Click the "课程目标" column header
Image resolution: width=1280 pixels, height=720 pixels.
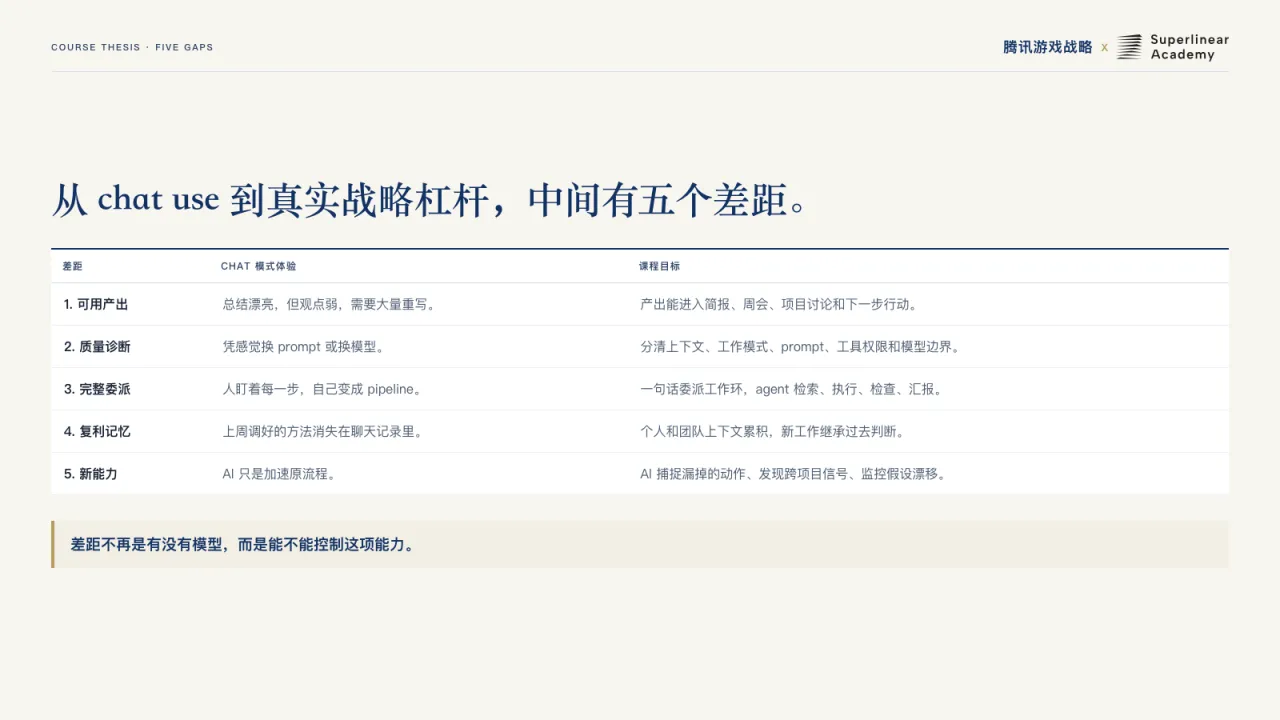click(660, 266)
